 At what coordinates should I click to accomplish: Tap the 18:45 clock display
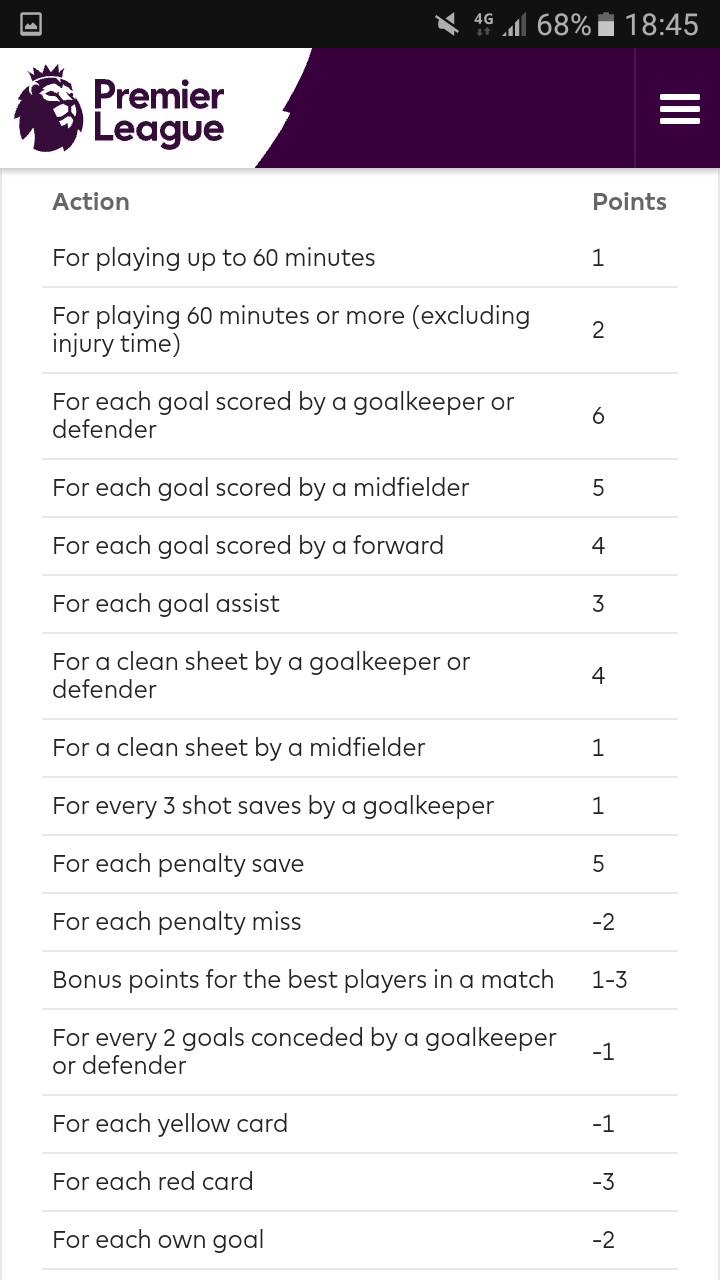tap(661, 24)
